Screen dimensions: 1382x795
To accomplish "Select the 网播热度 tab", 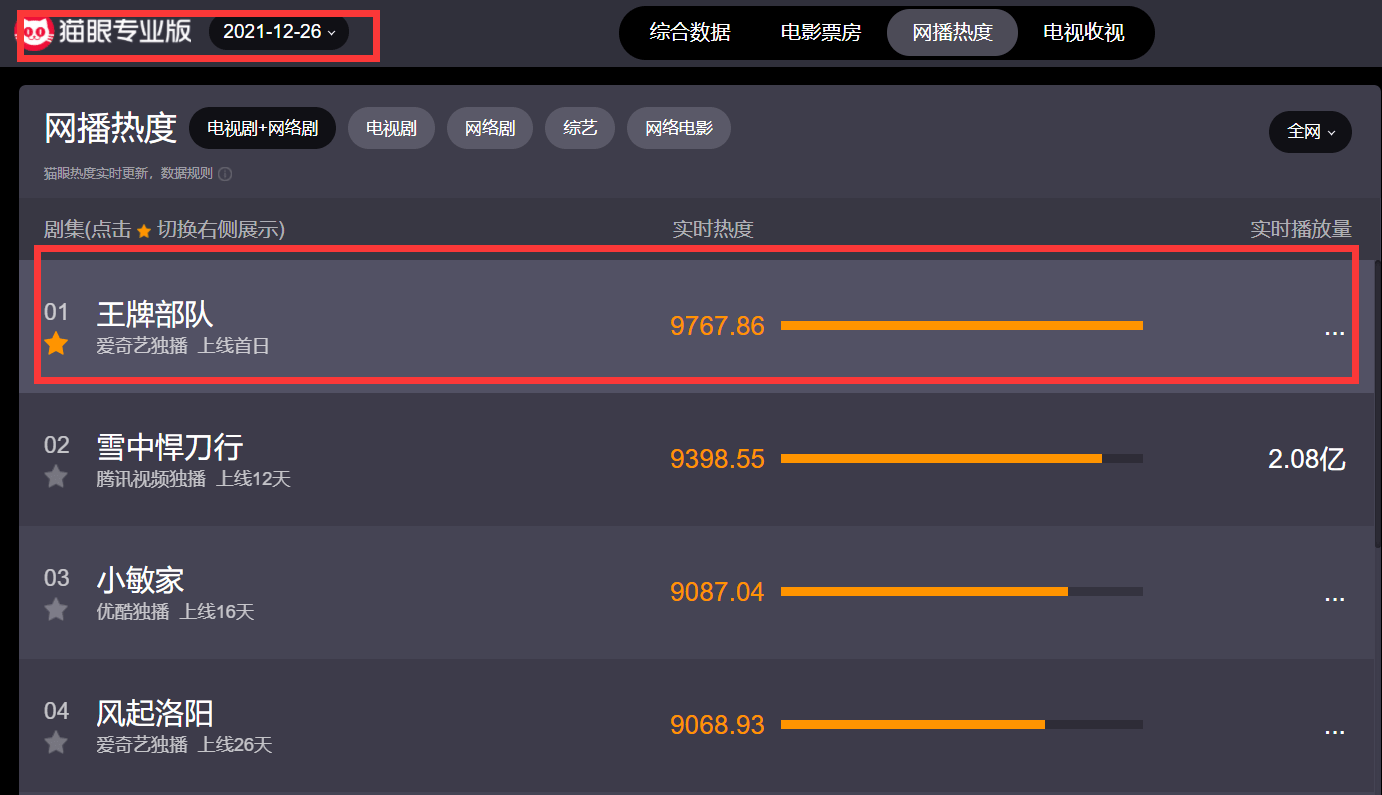I will (952, 32).
